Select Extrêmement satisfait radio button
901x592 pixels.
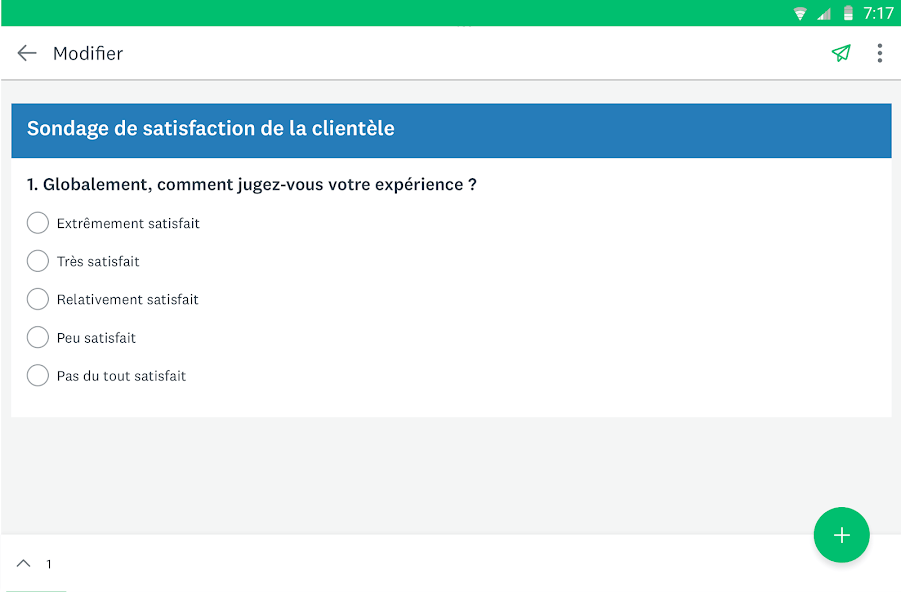coord(38,223)
